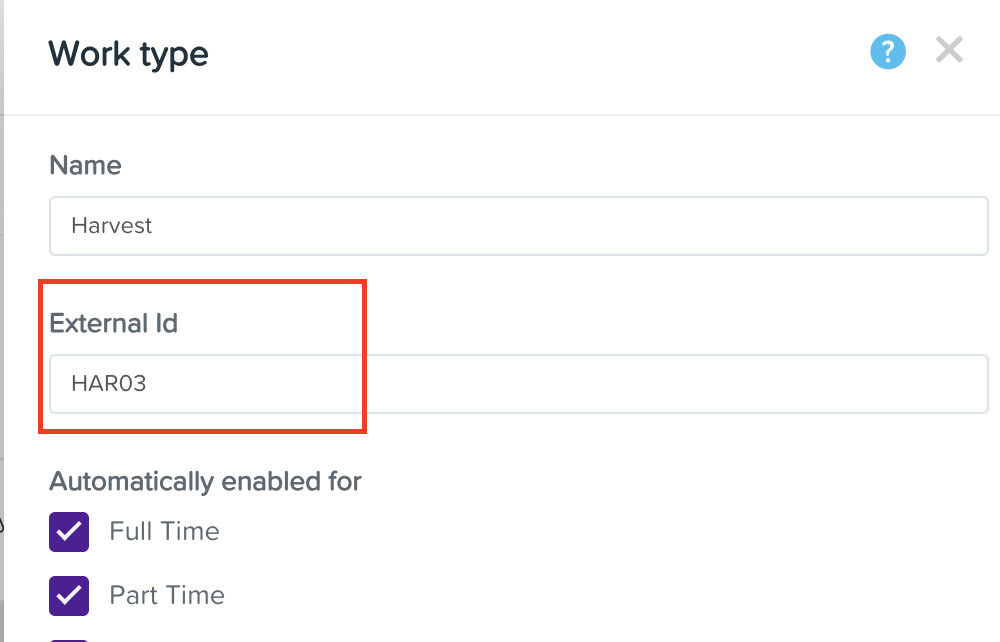
Task: Uncheck the Full Time checkbox
Action: (x=69, y=531)
